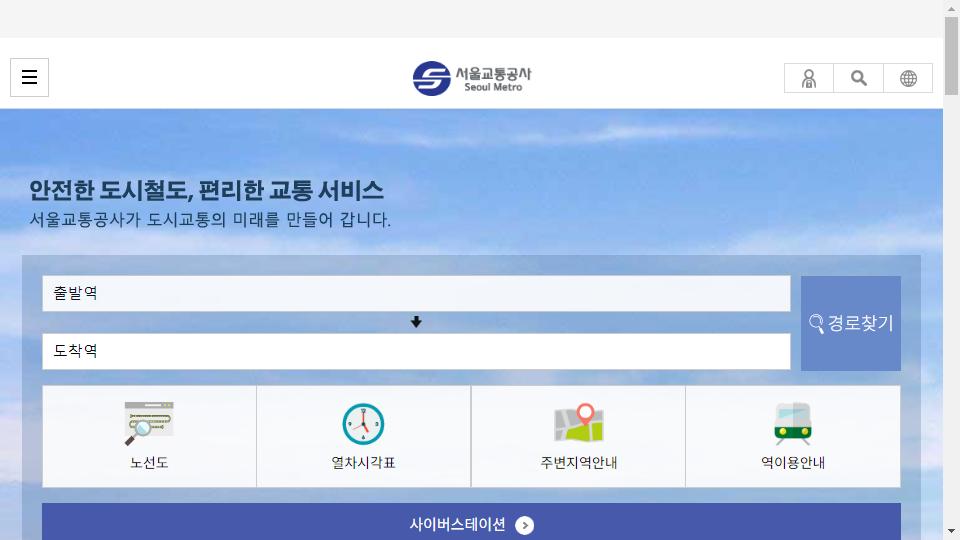Click the 도착역 arrival station field
The width and height of the screenshot is (960, 540).
416,351
